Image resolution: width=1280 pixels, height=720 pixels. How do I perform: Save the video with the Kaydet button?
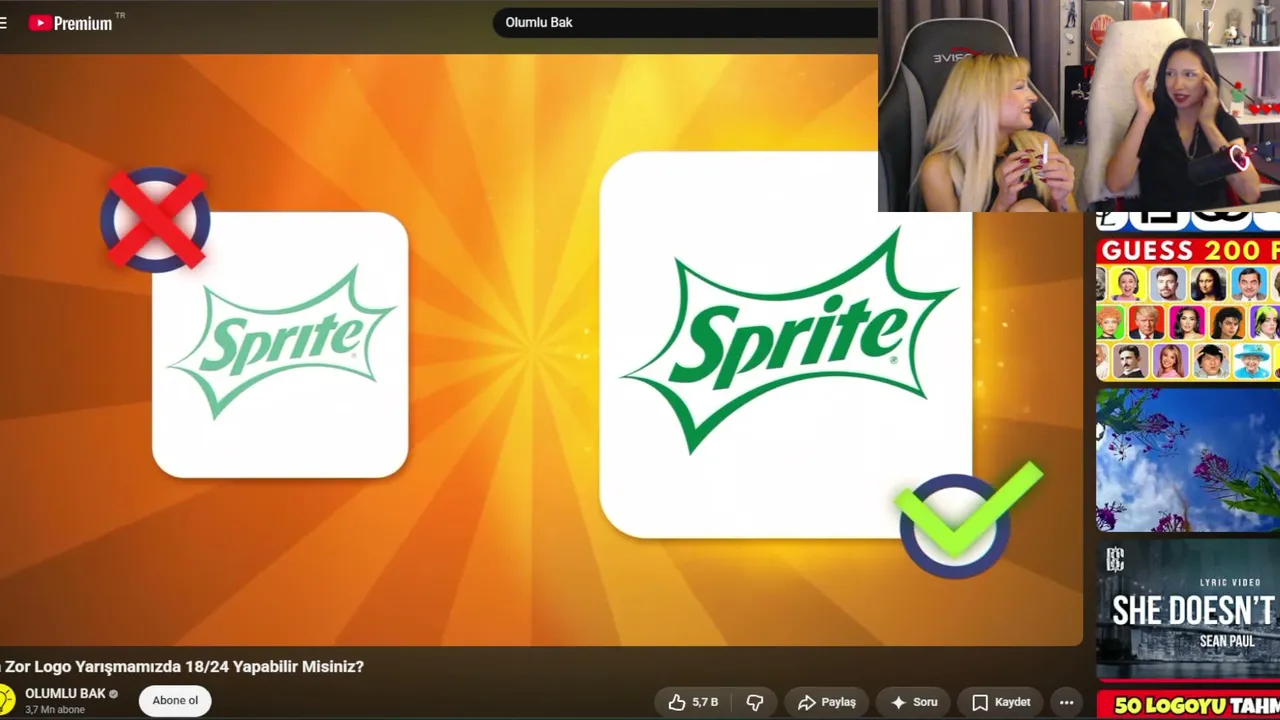1001,702
